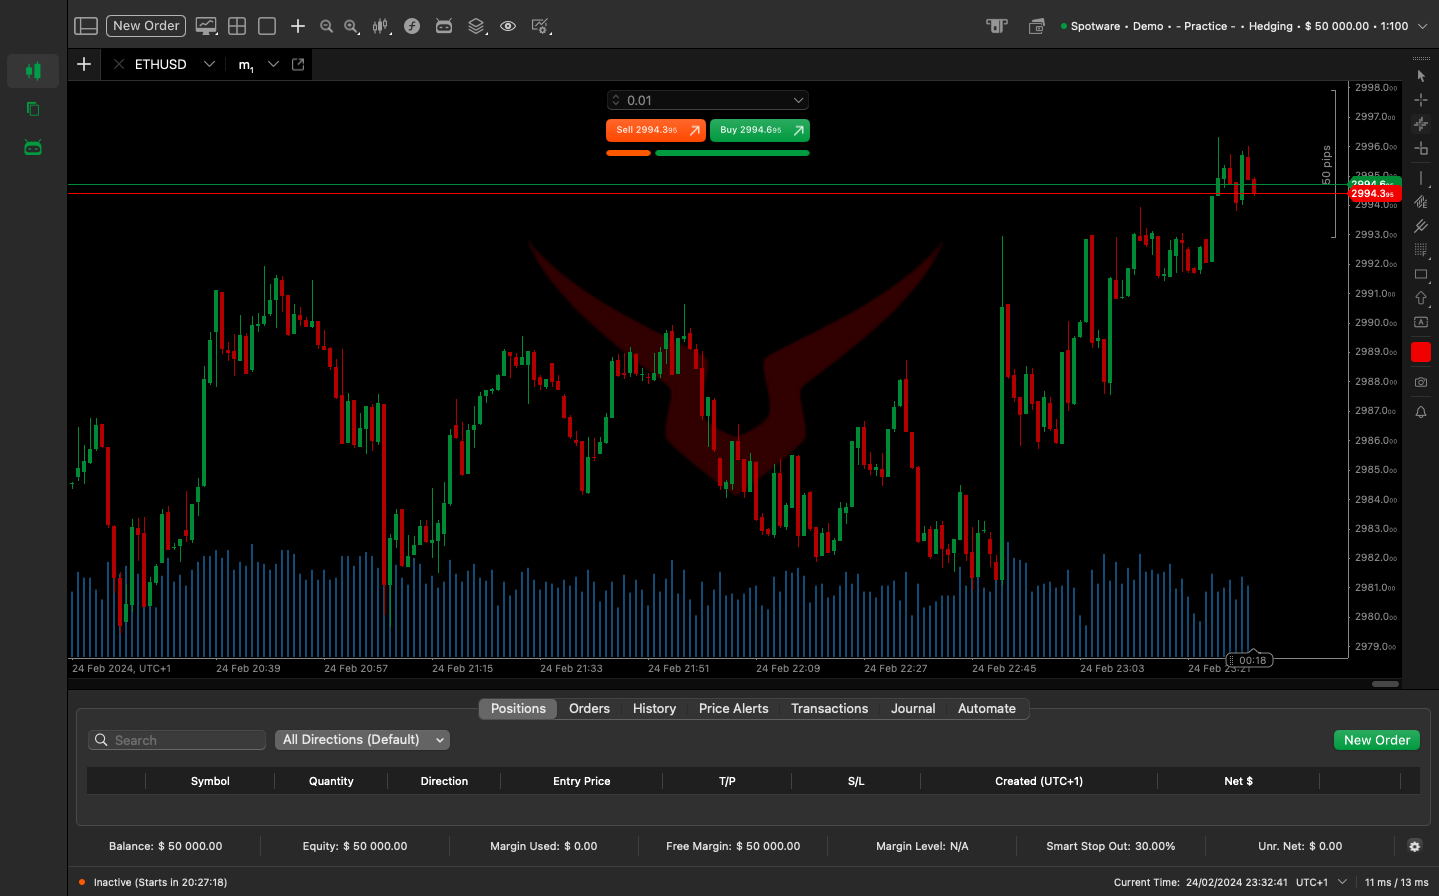
Task: Select the cursor pointer tool
Action: 1421,76
